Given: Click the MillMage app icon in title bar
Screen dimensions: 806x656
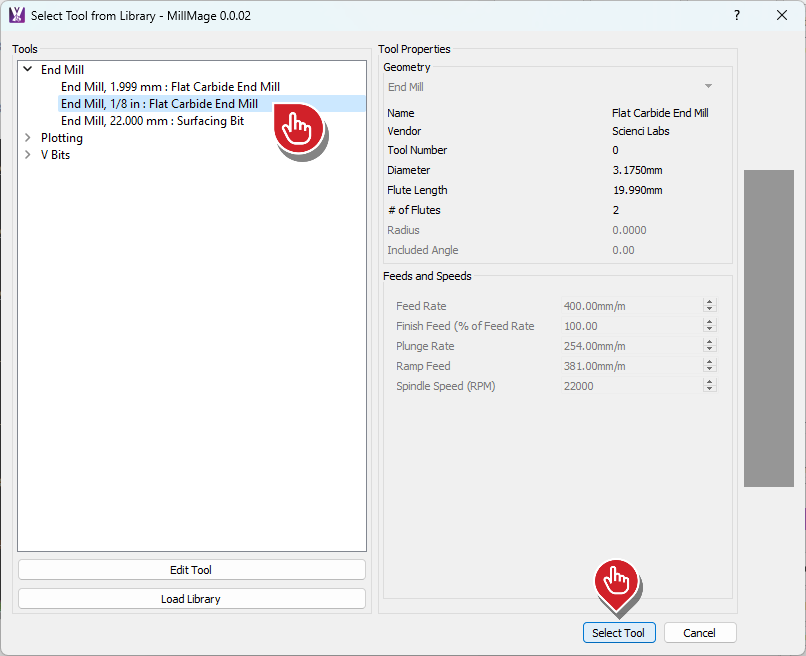Looking at the screenshot, I should click(x=16, y=15).
